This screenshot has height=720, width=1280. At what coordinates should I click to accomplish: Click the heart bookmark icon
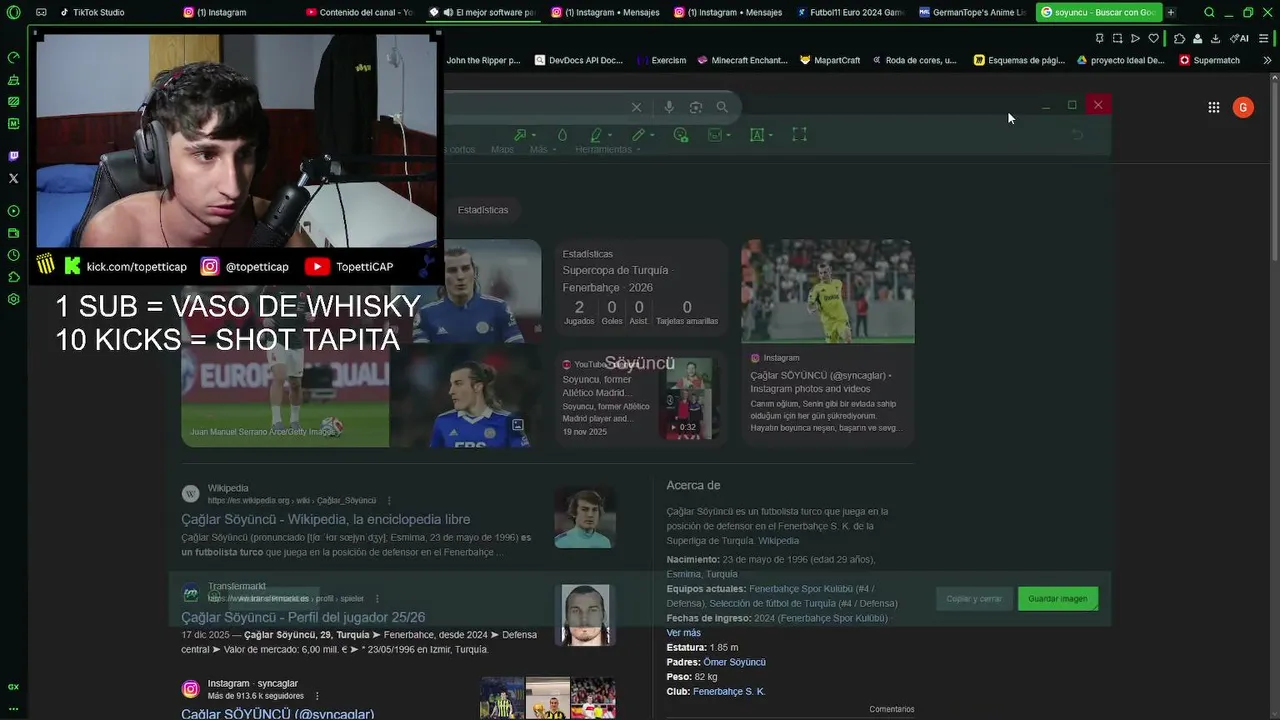click(x=1153, y=38)
